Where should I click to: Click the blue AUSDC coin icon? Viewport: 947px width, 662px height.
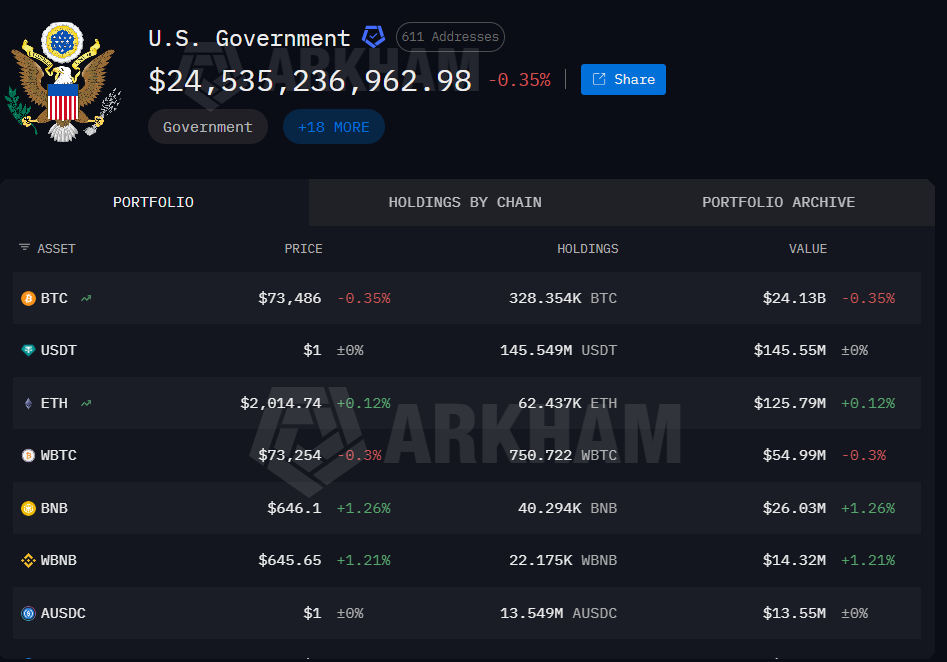(x=28, y=614)
